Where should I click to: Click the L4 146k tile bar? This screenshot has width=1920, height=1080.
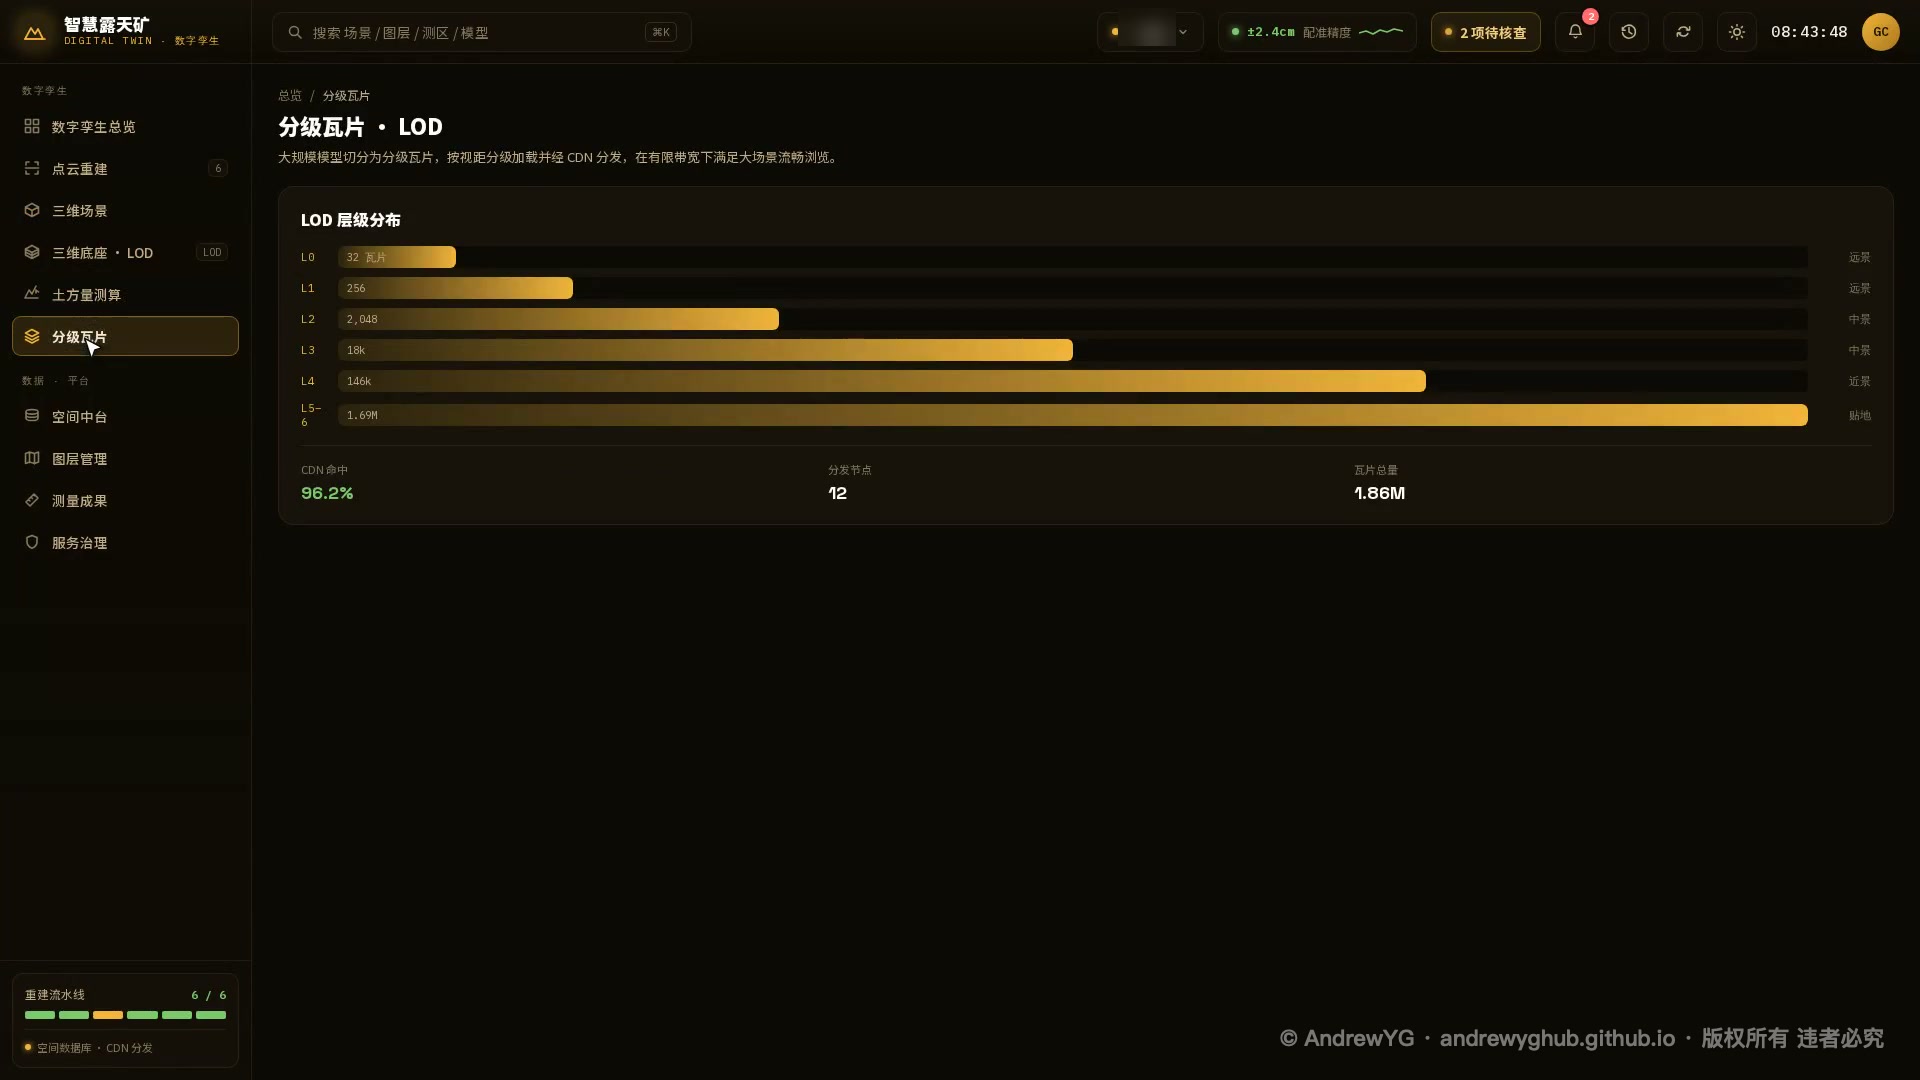click(x=881, y=381)
